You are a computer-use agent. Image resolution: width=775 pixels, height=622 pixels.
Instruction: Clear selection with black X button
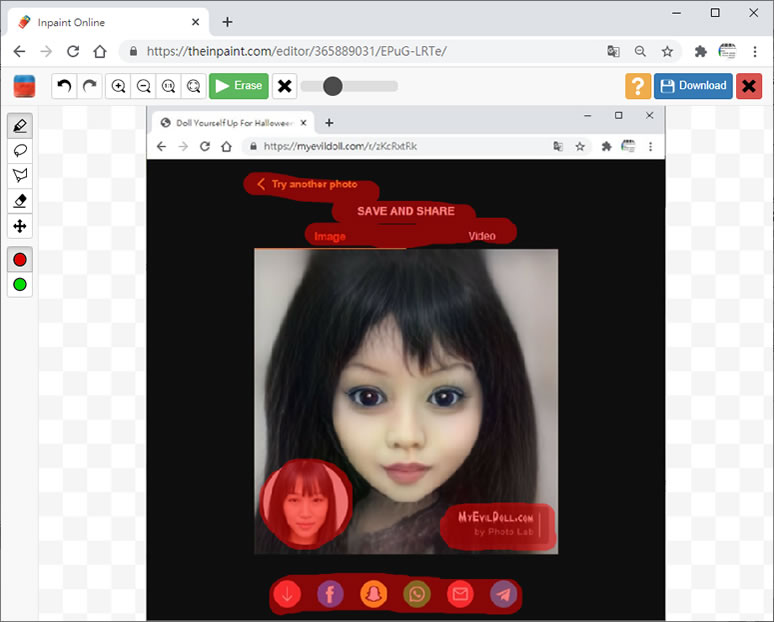pyautogui.click(x=285, y=86)
